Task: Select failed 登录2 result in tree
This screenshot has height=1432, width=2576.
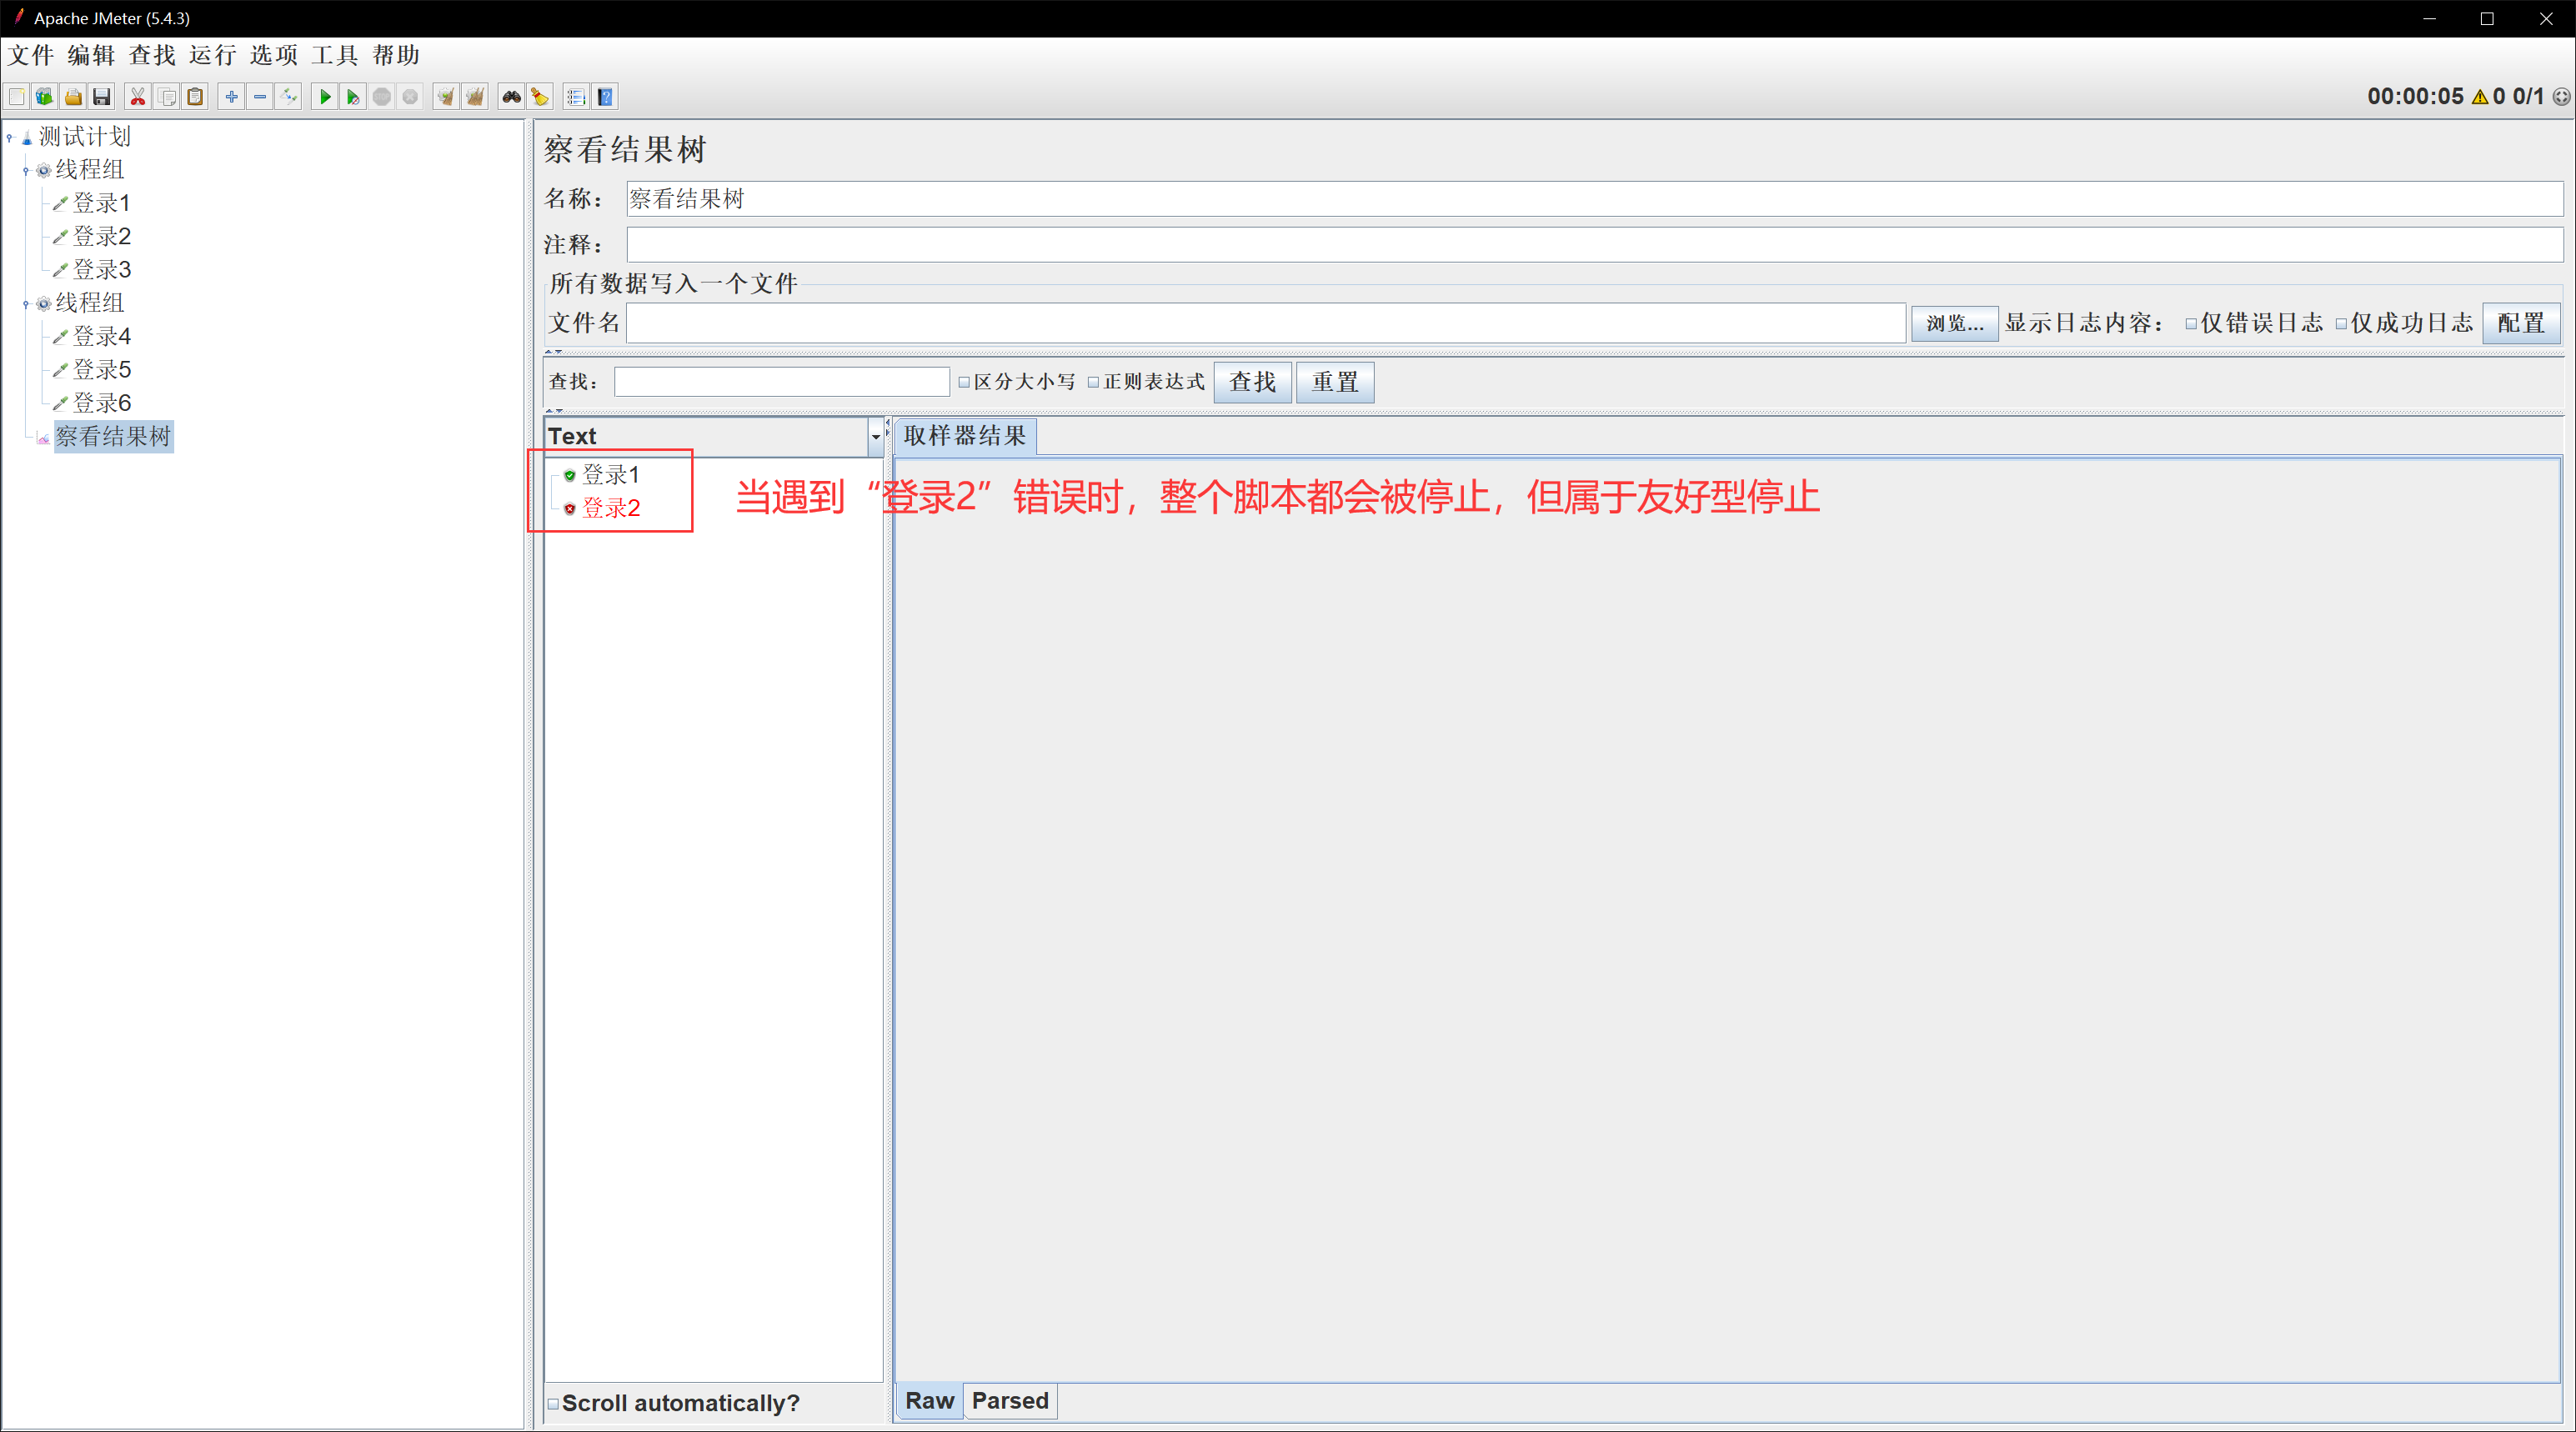Action: pos(610,508)
